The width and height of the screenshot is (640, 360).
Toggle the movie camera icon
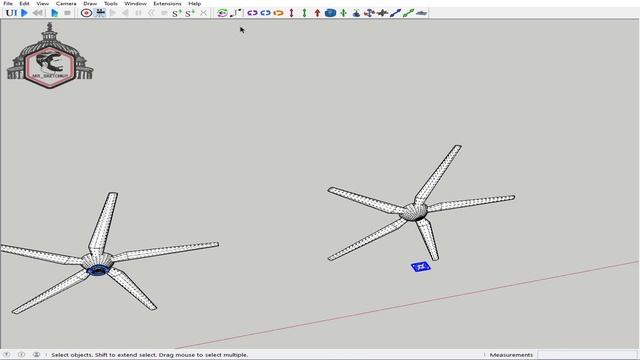click(100, 13)
